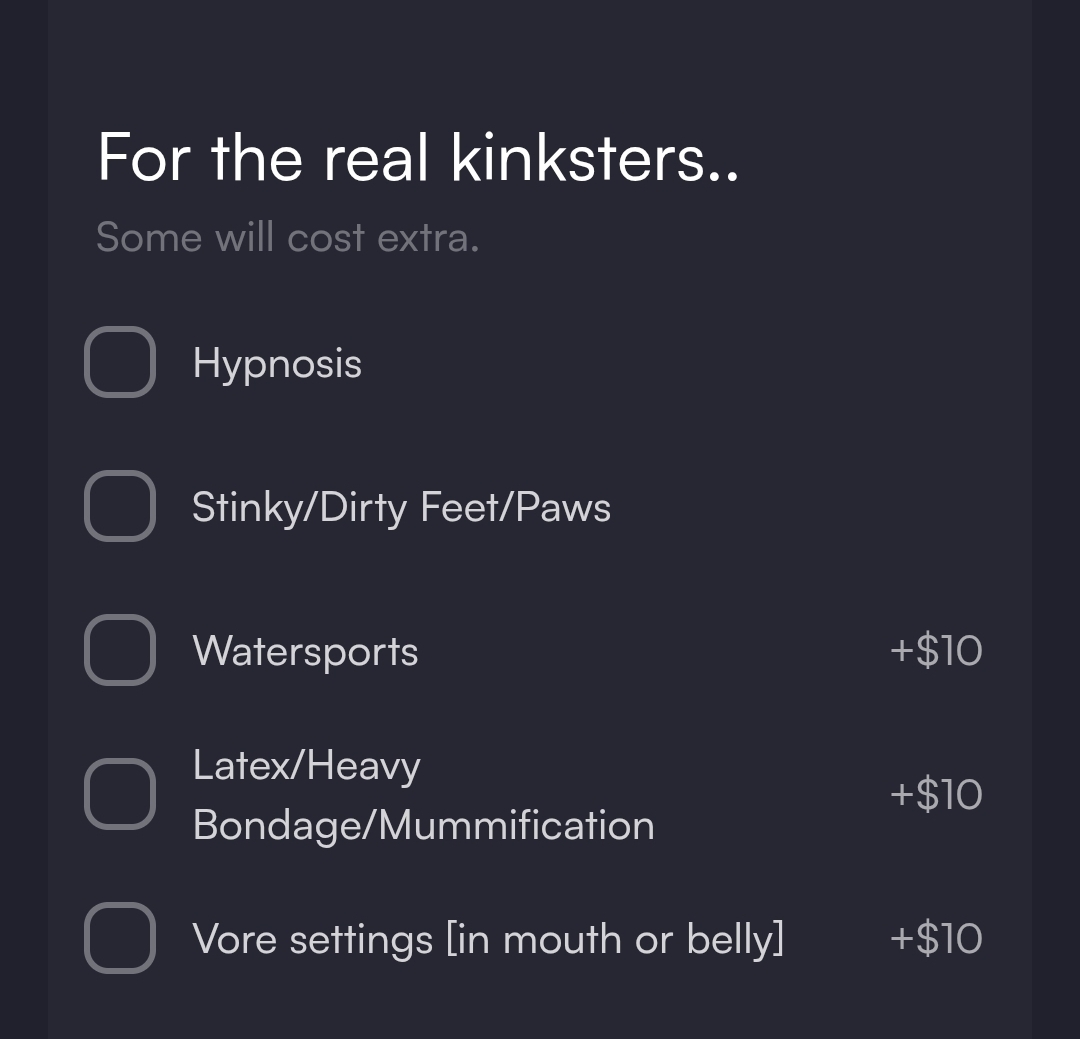Click the +$10 price beside Latex/Heavy Bondage

tap(936, 795)
